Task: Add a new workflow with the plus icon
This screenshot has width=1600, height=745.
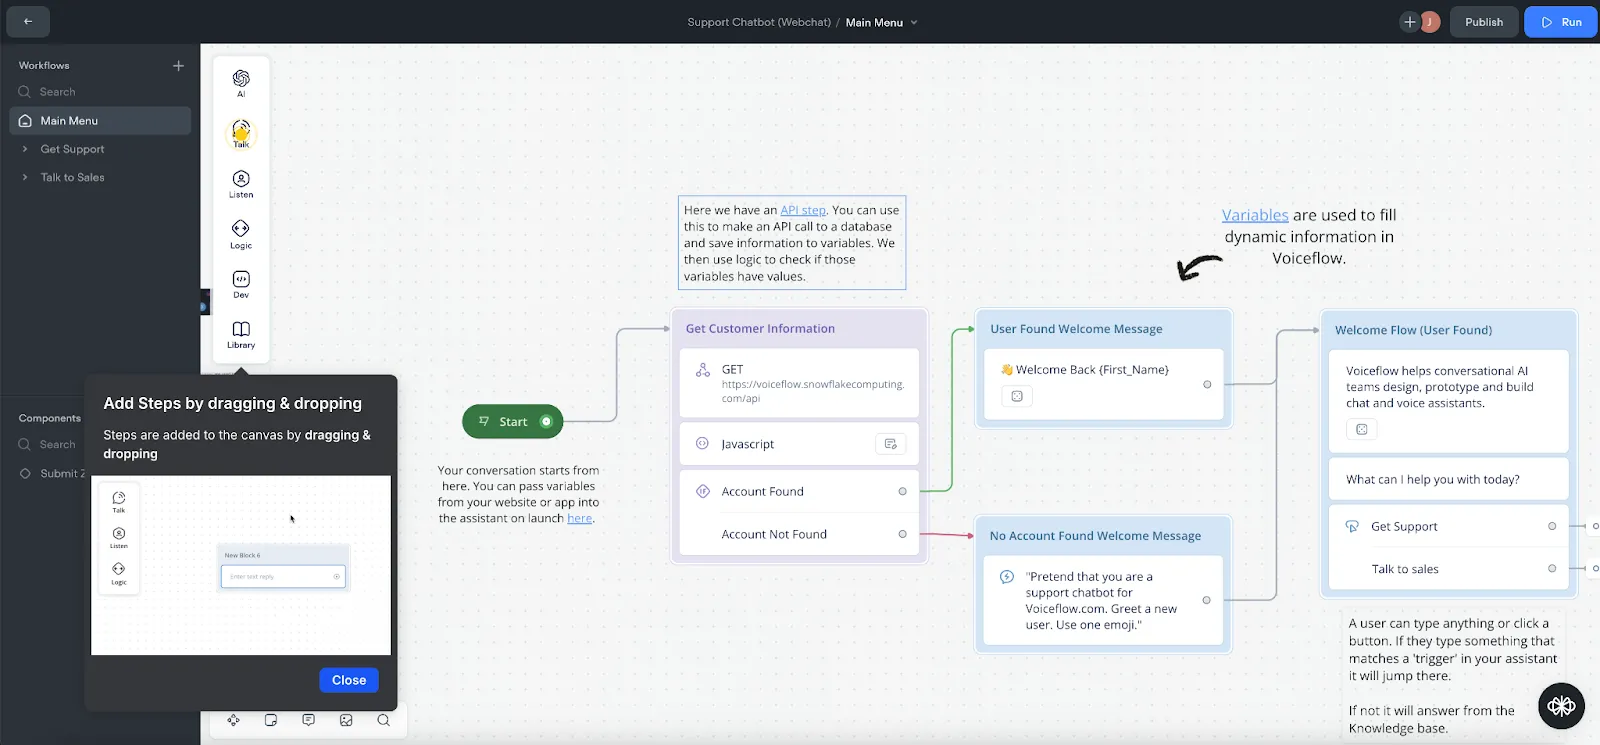Action: tap(178, 66)
